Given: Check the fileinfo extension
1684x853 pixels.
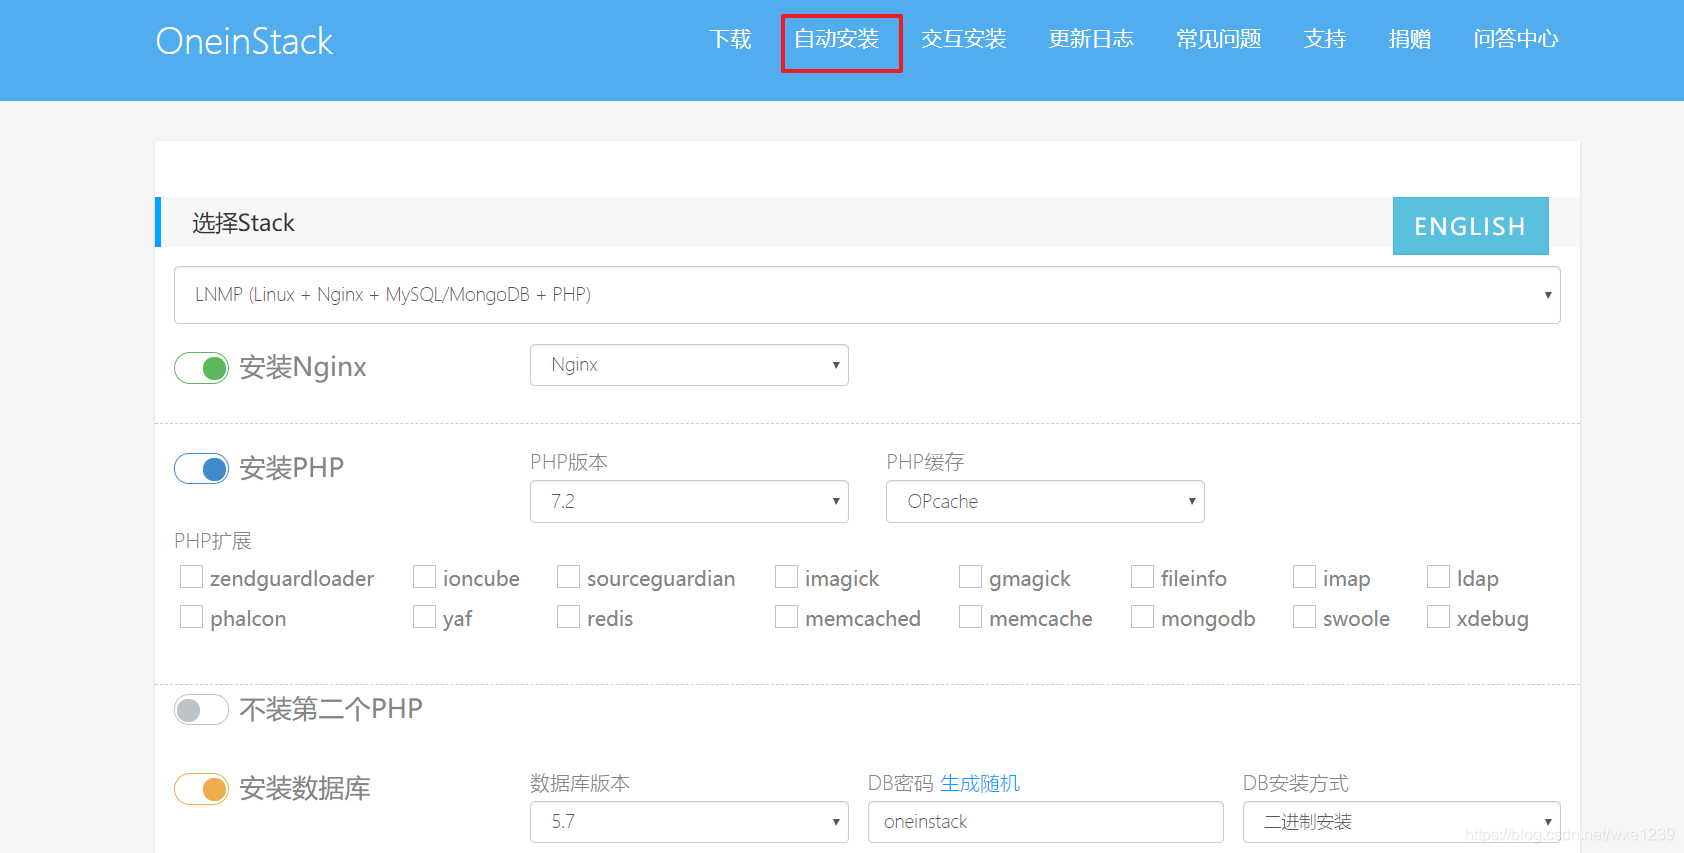Looking at the screenshot, I should (1142, 577).
